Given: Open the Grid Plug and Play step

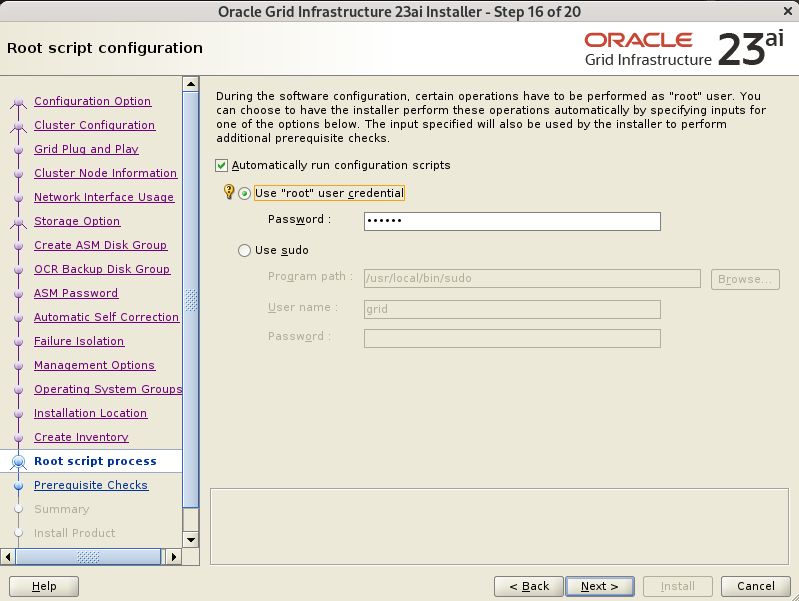Looking at the screenshot, I should tap(86, 149).
